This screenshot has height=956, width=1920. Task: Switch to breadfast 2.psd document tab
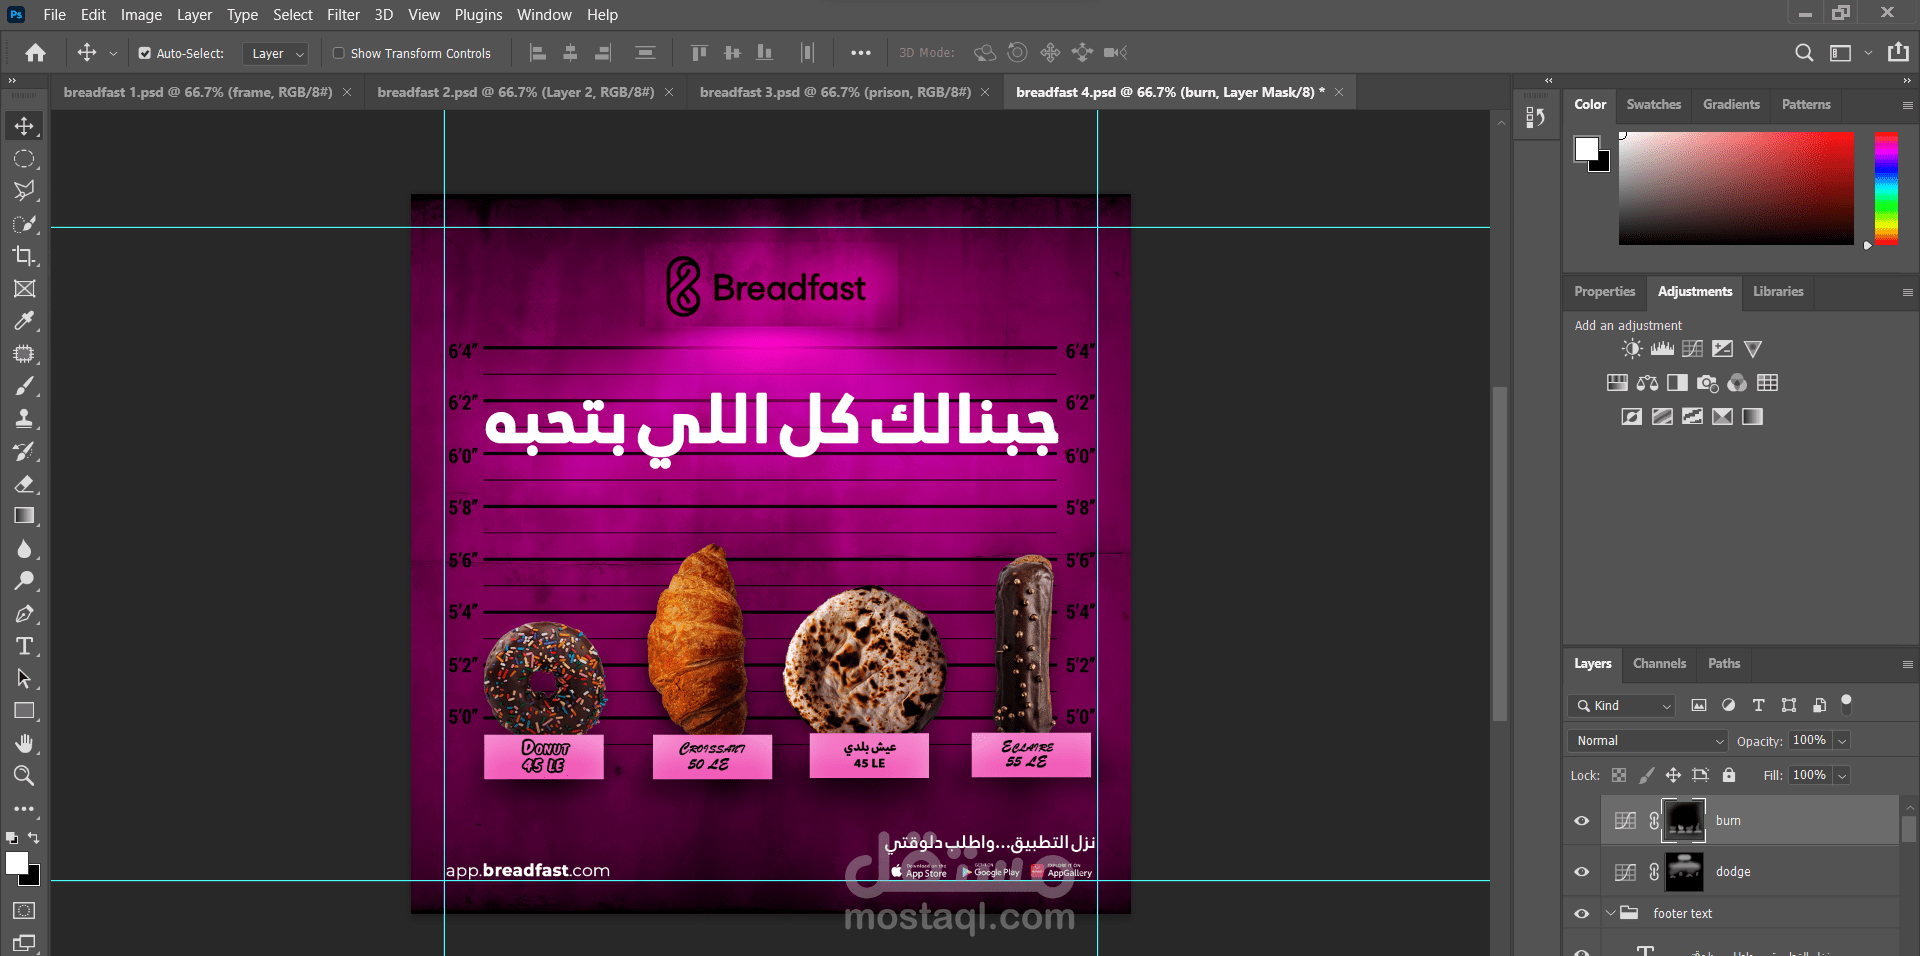515,92
